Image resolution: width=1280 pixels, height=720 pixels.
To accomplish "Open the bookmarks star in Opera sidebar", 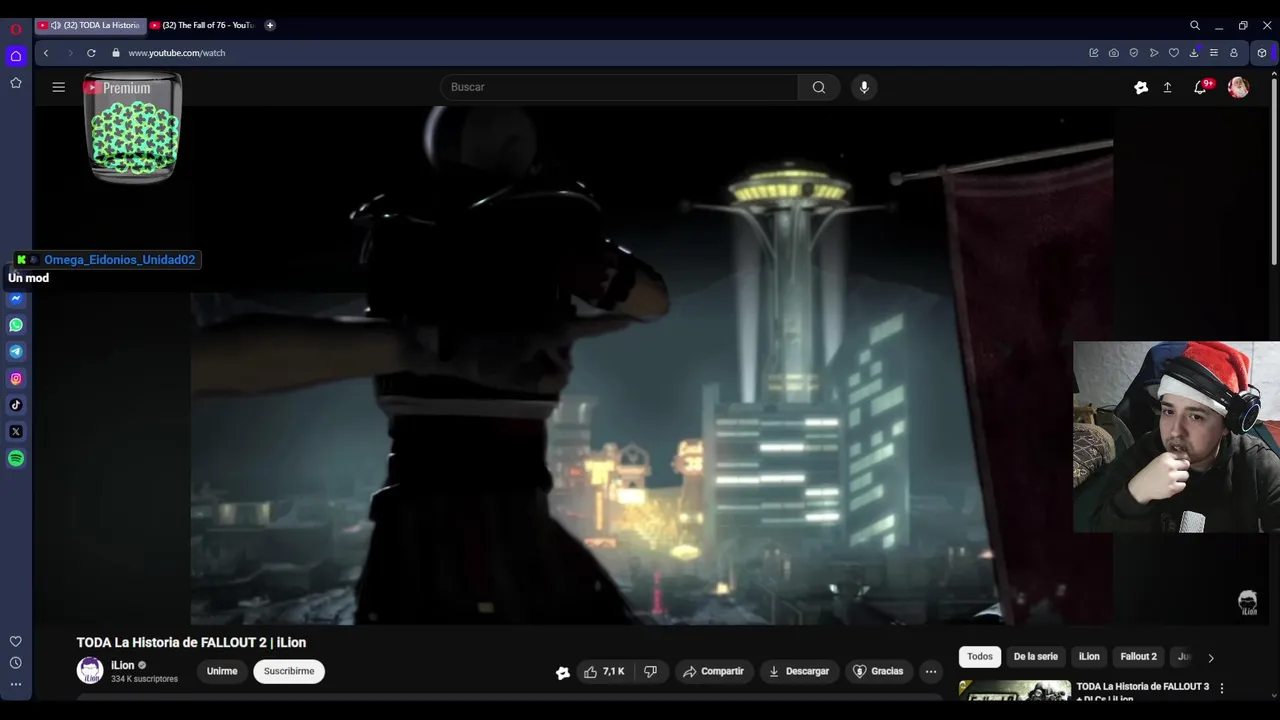I will pyautogui.click(x=16, y=83).
